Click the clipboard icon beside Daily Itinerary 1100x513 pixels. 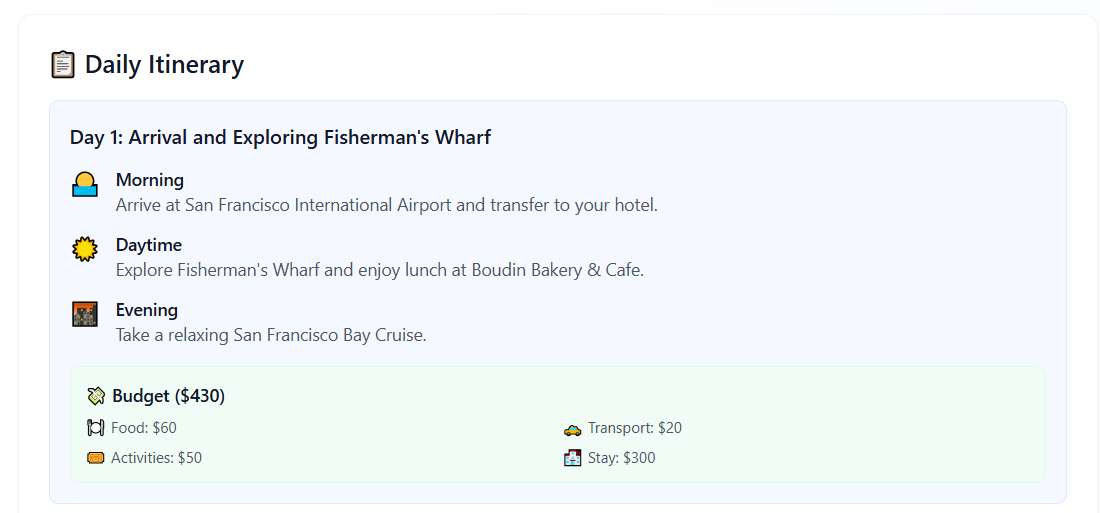(x=63, y=65)
